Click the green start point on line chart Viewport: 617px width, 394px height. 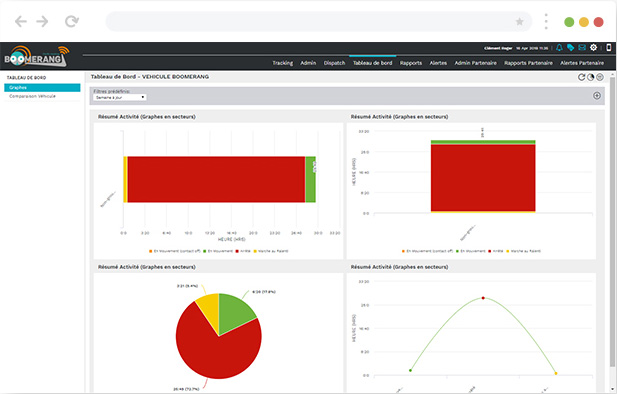[x=410, y=370]
